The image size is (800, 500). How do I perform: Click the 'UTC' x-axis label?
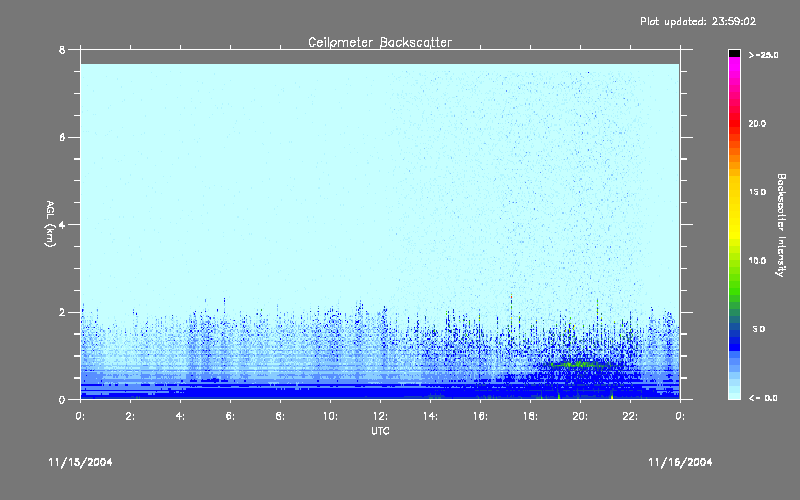pyautogui.click(x=380, y=431)
